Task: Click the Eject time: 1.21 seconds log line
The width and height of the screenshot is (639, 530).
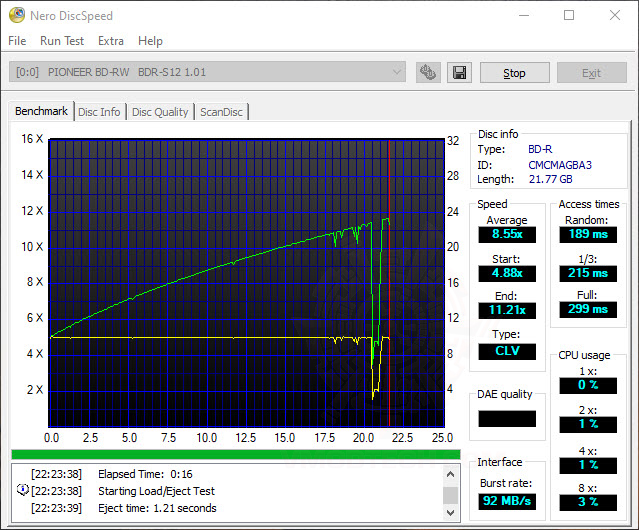Action: pos(157,508)
